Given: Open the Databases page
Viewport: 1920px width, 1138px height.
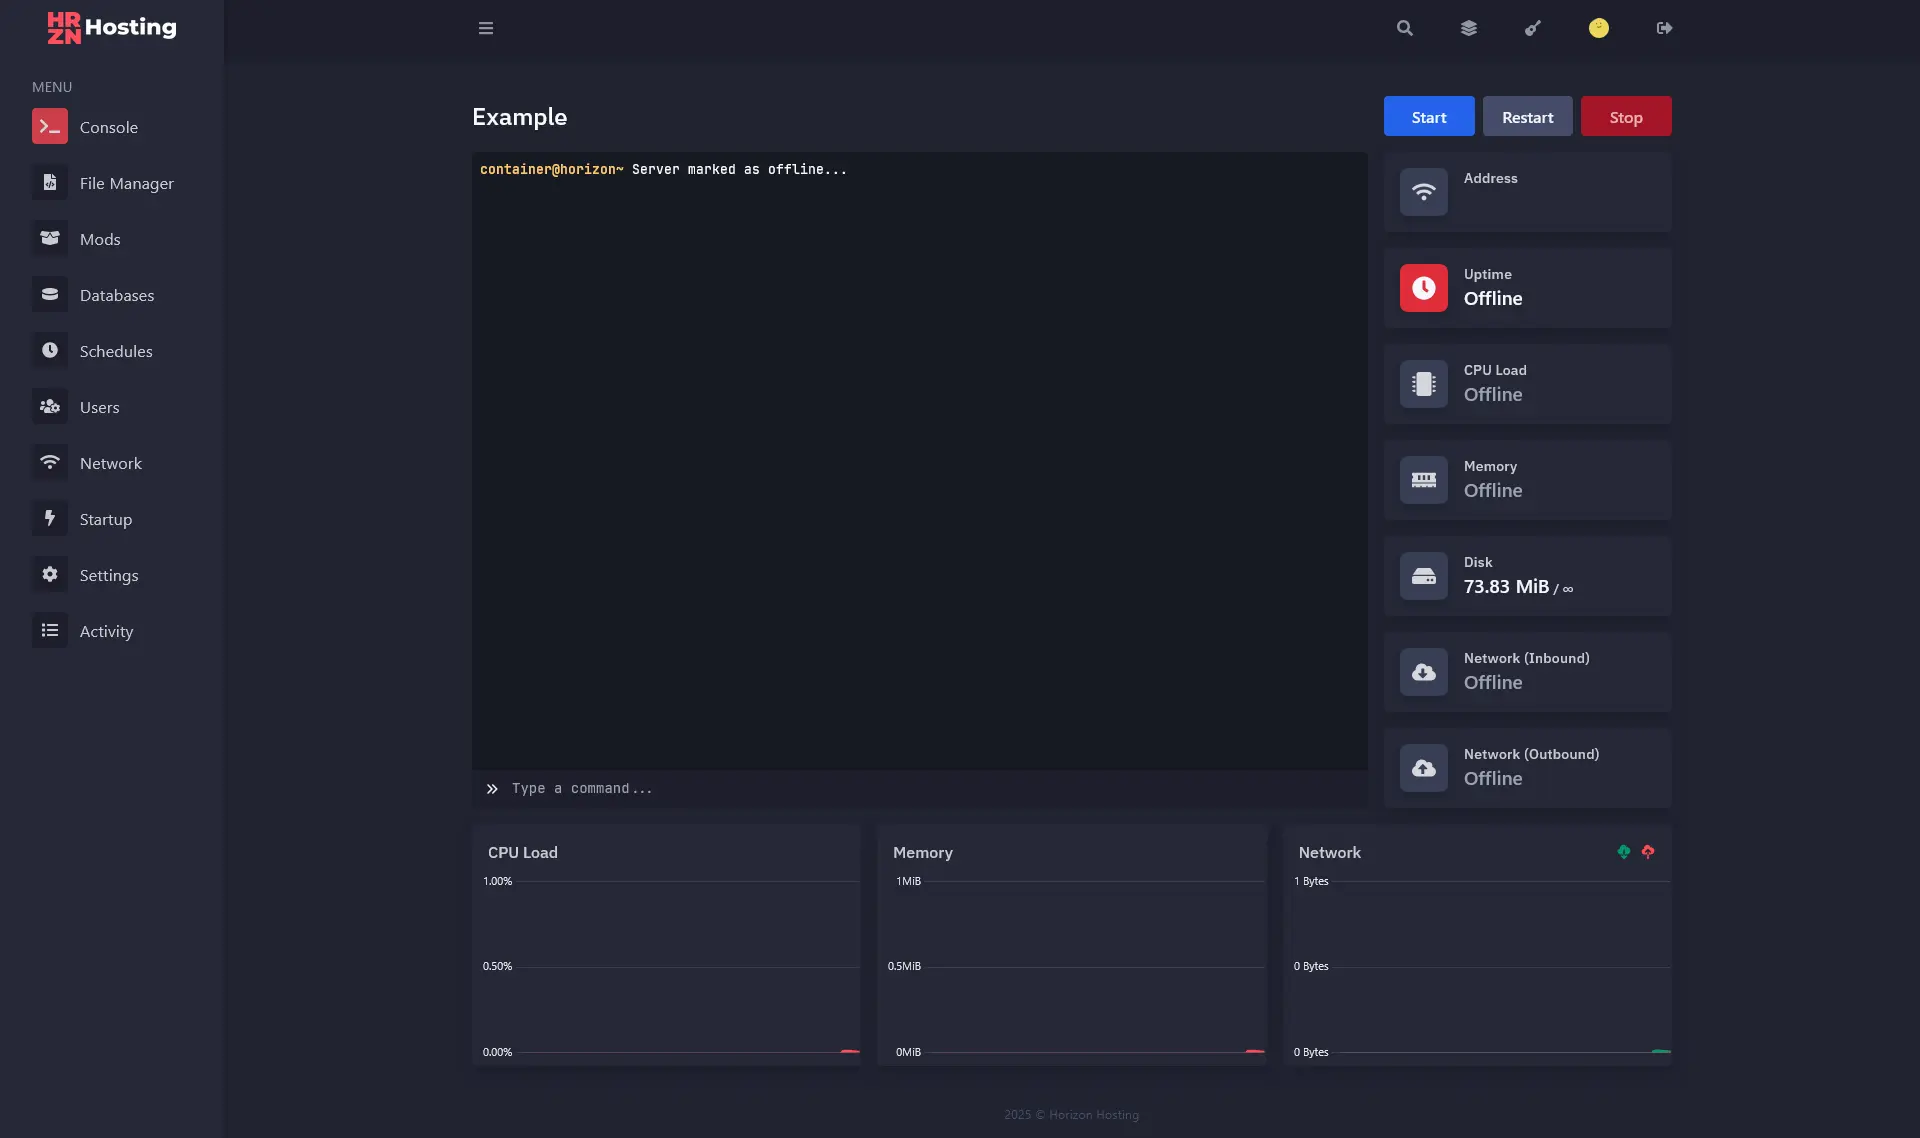Looking at the screenshot, I should point(116,295).
